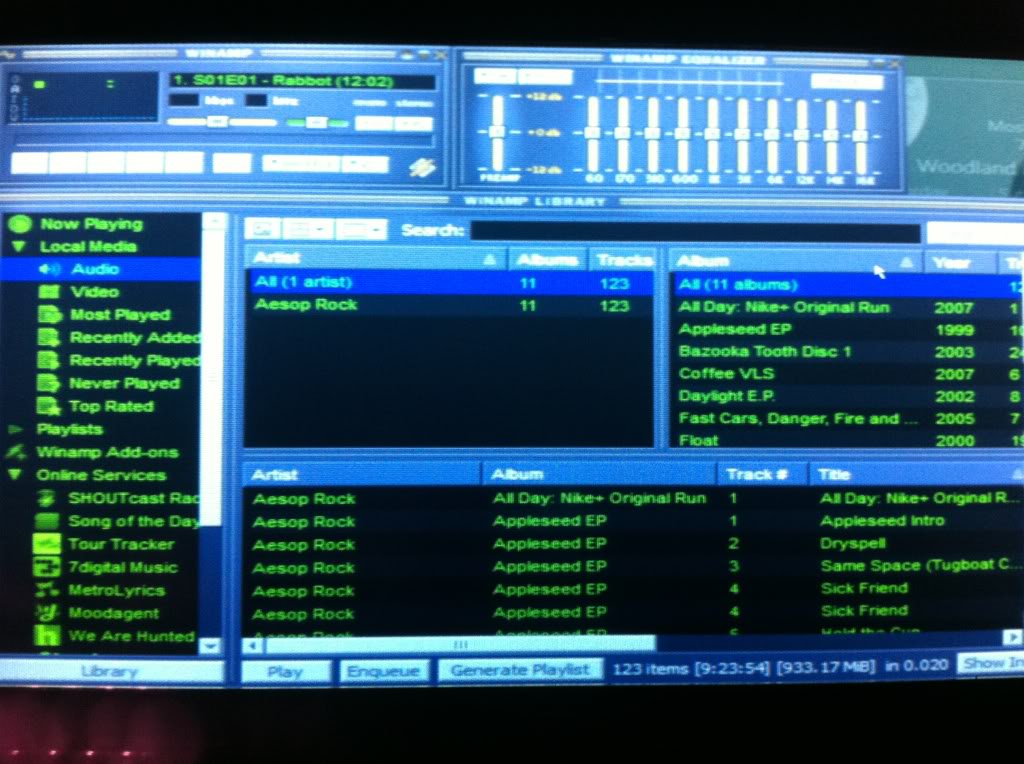Screen dimensions: 1024x764
Task: Click the S01E01 - Rabbot song title display
Action: click(302, 82)
